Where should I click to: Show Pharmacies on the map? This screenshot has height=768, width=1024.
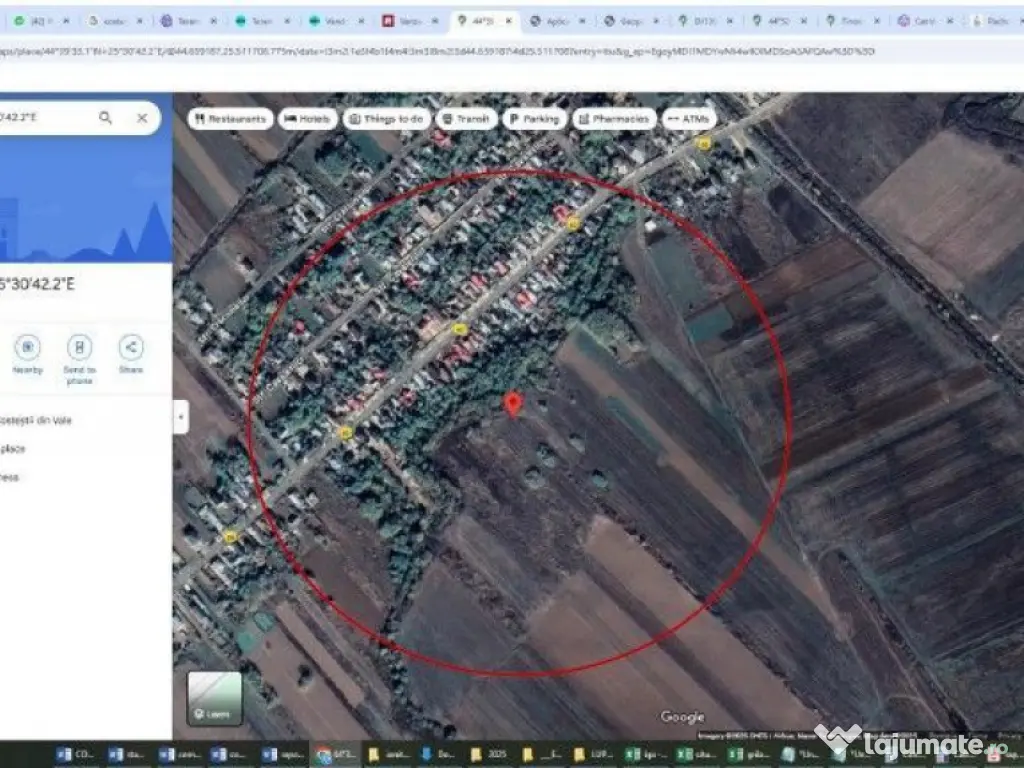coord(614,119)
